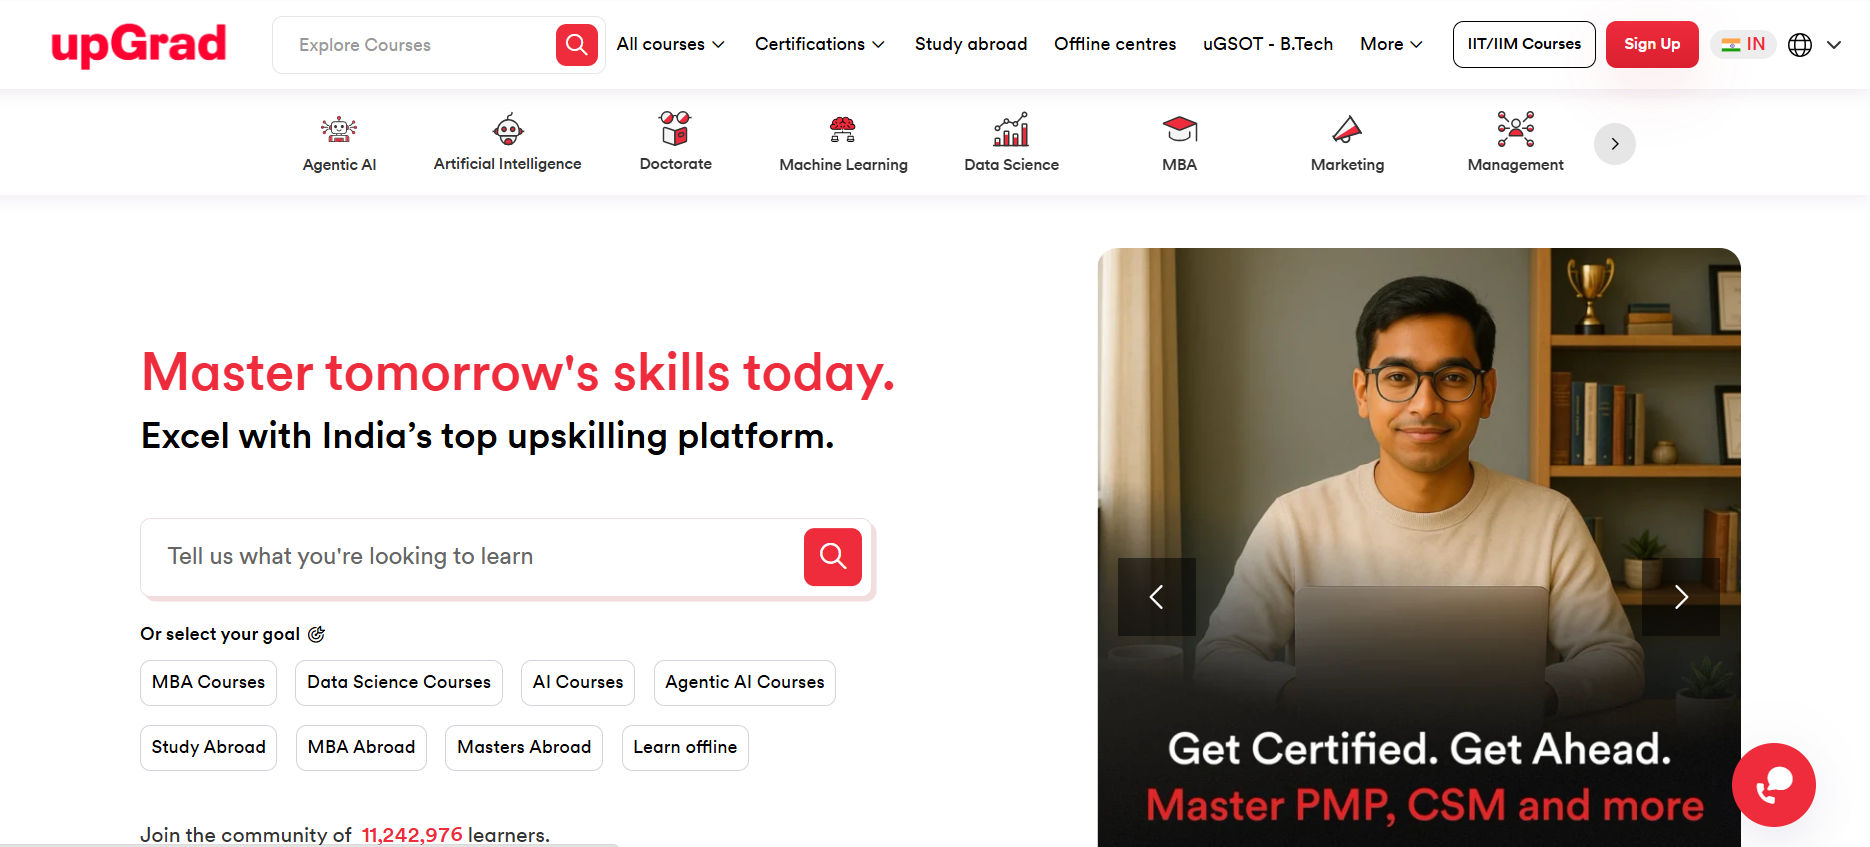The width and height of the screenshot is (1870, 847).
Task: Expand the chevron next to the globe
Action: [1834, 45]
